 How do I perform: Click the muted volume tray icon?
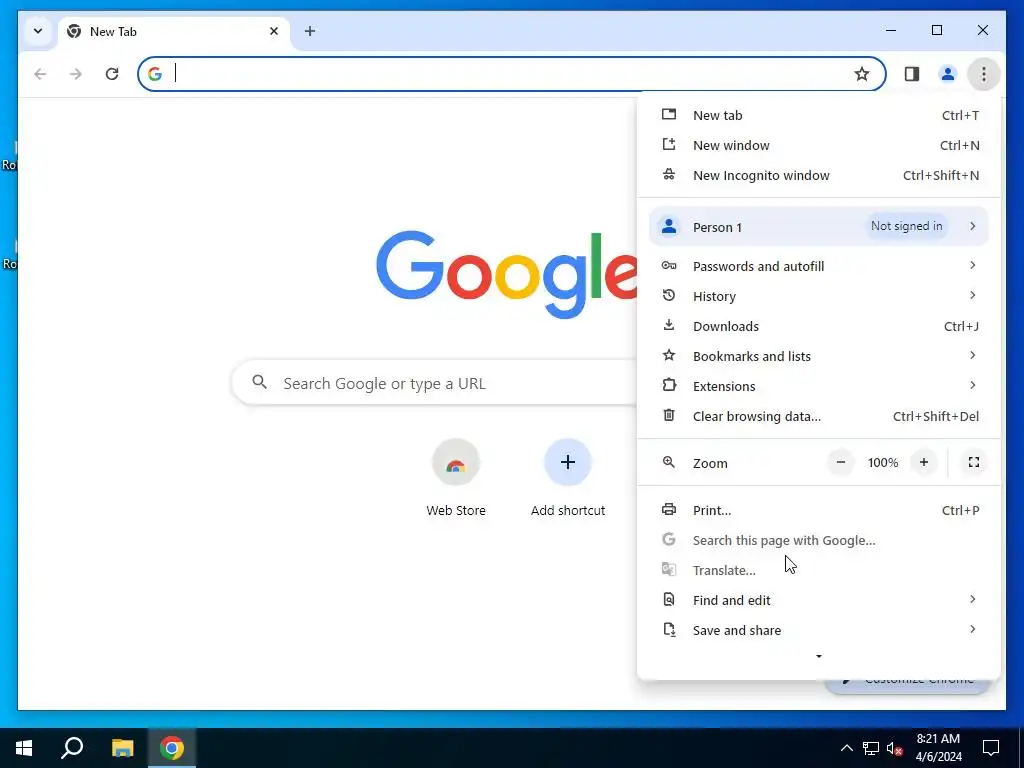(894, 748)
